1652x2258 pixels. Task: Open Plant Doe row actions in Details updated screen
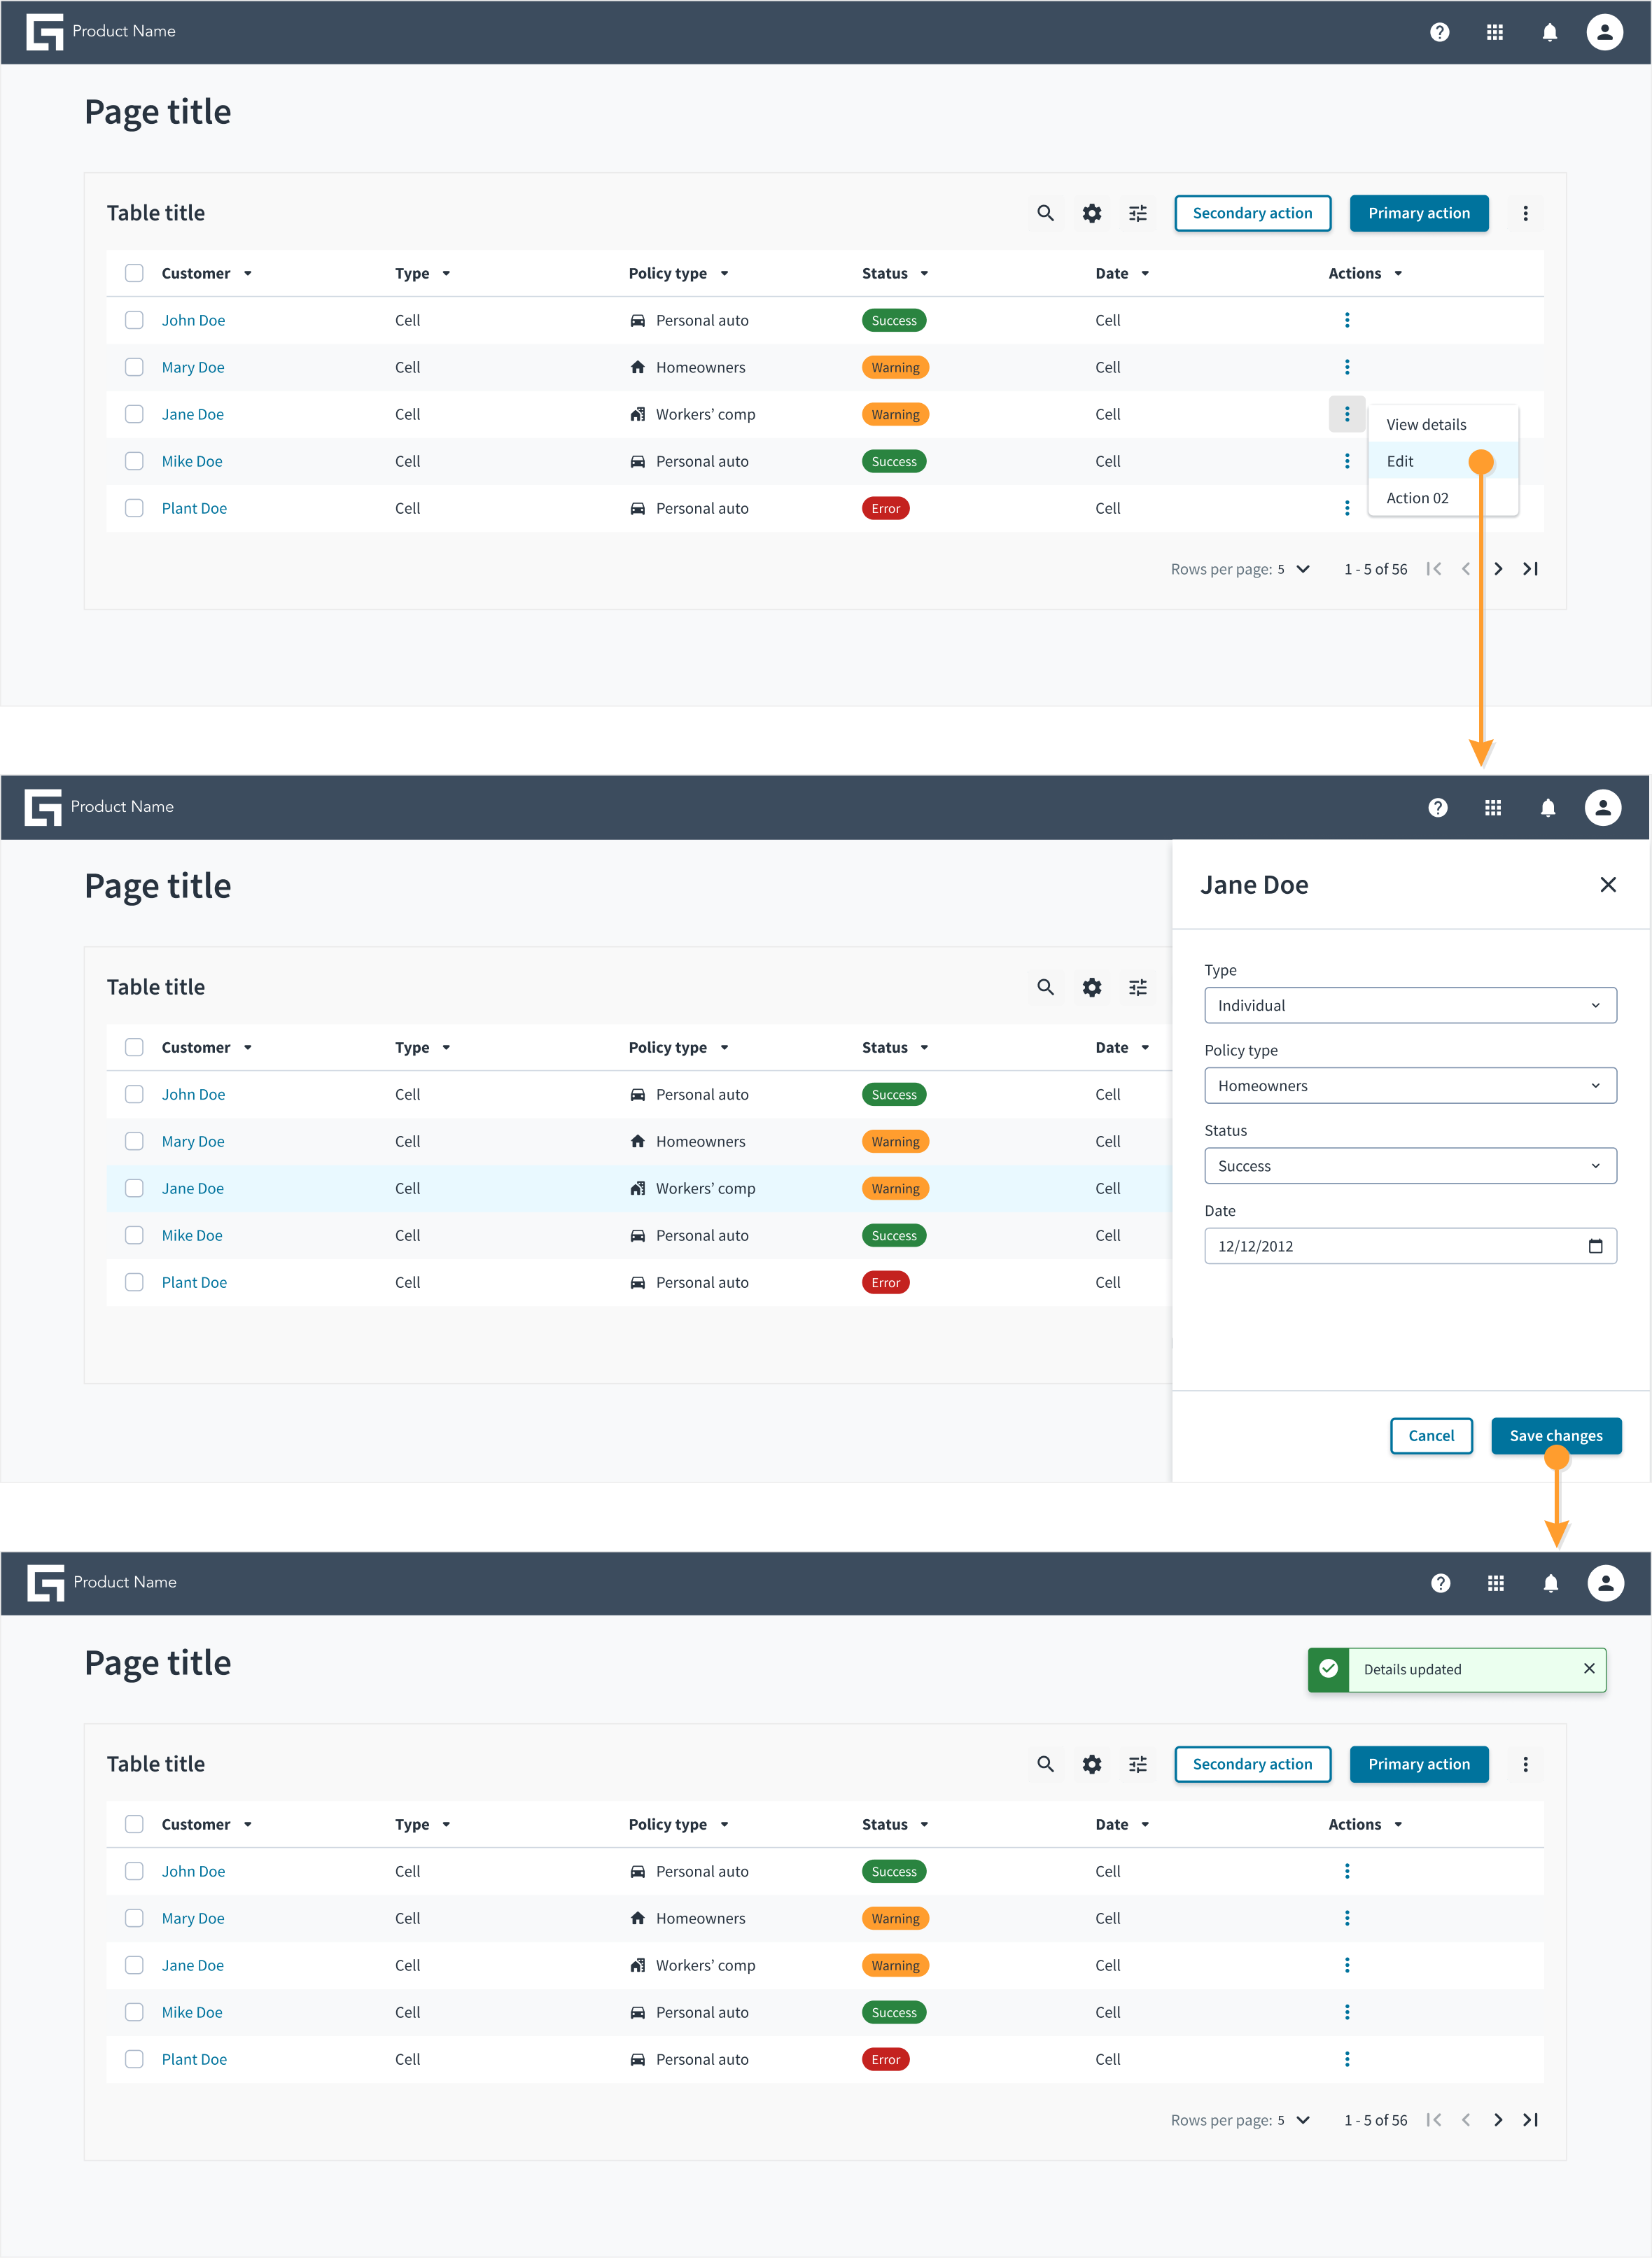pyautogui.click(x=1346, y=2059)
